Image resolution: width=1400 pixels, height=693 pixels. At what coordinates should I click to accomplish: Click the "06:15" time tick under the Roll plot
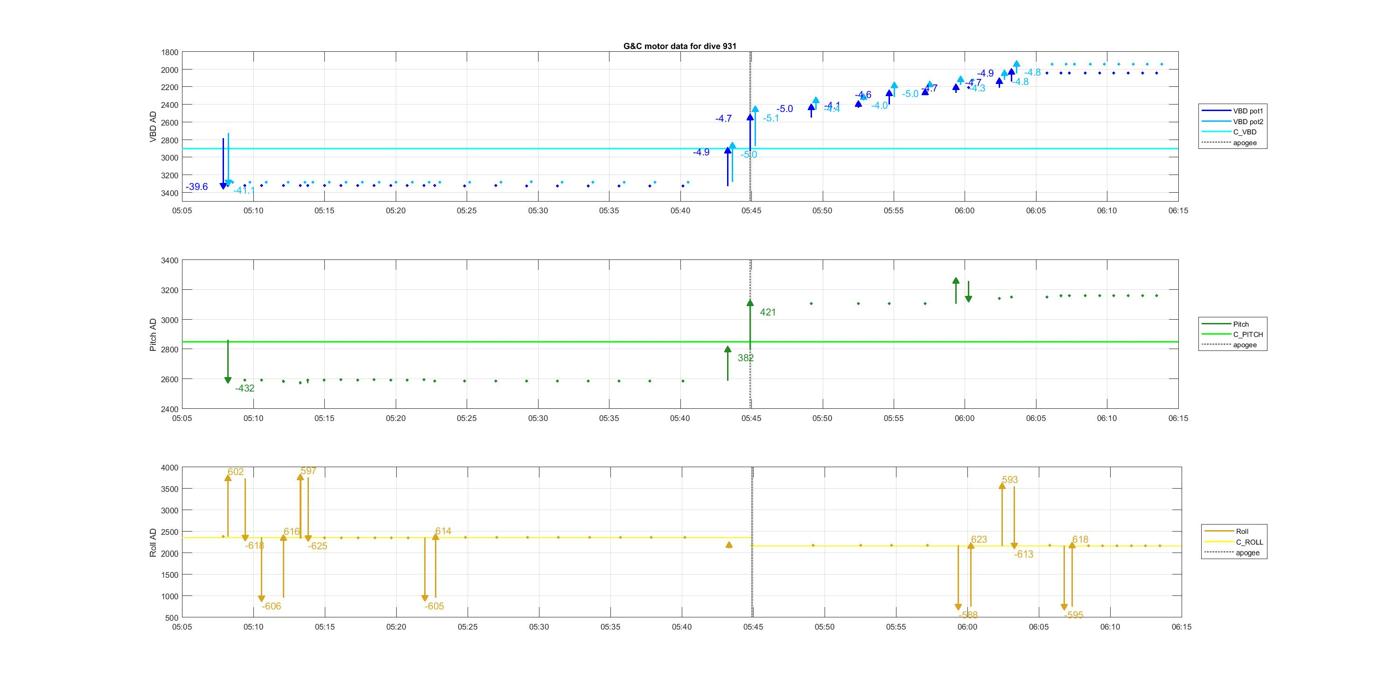click(1180, 628)
